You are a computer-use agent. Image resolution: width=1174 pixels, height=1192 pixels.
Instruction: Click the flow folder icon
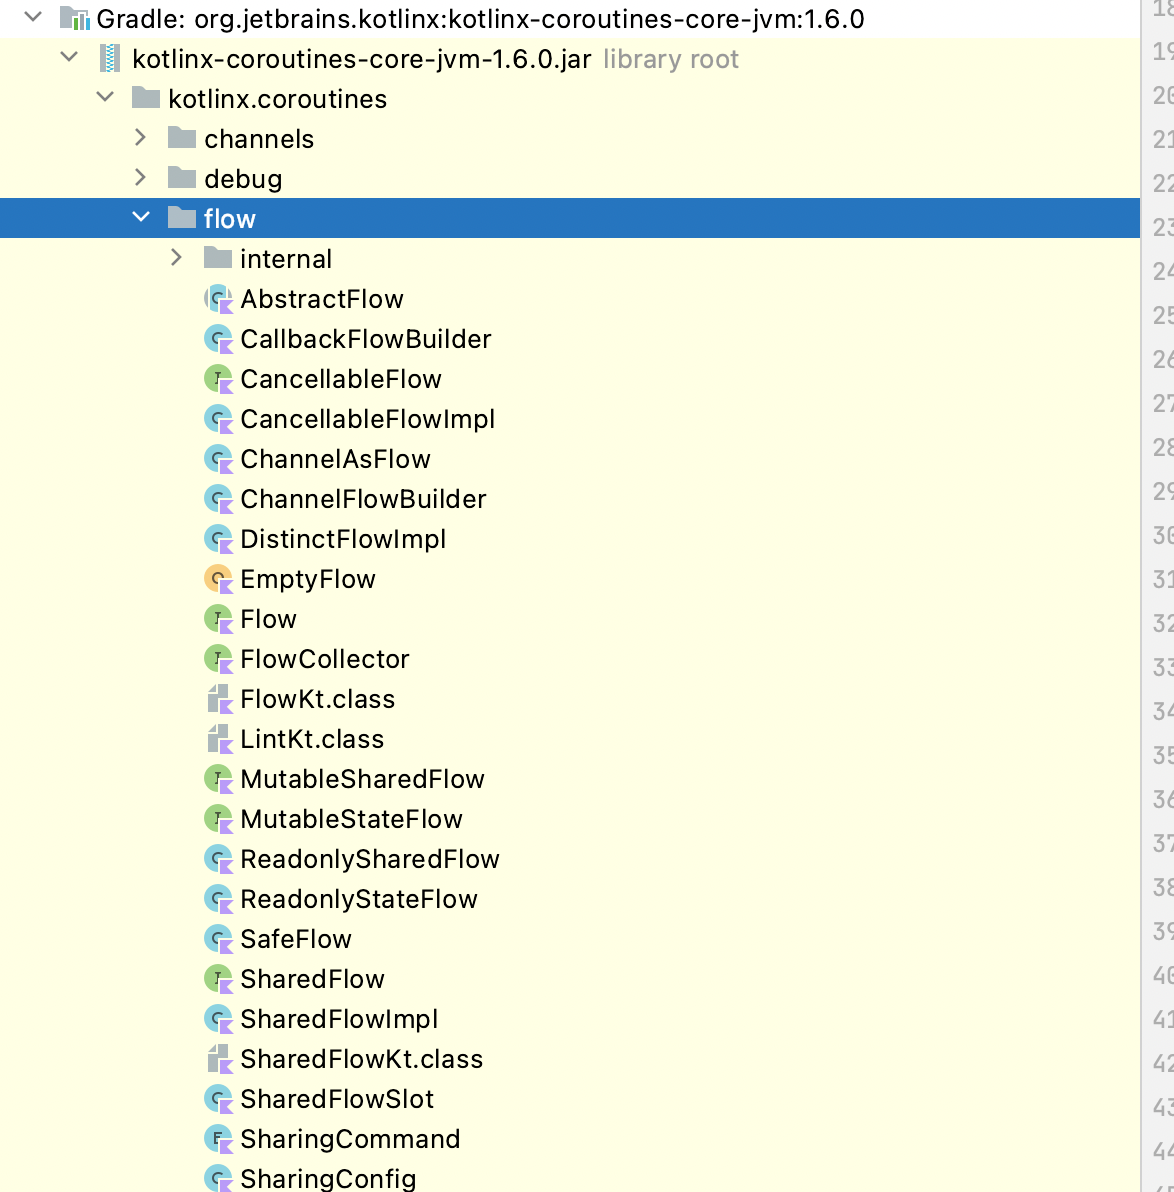182,218
